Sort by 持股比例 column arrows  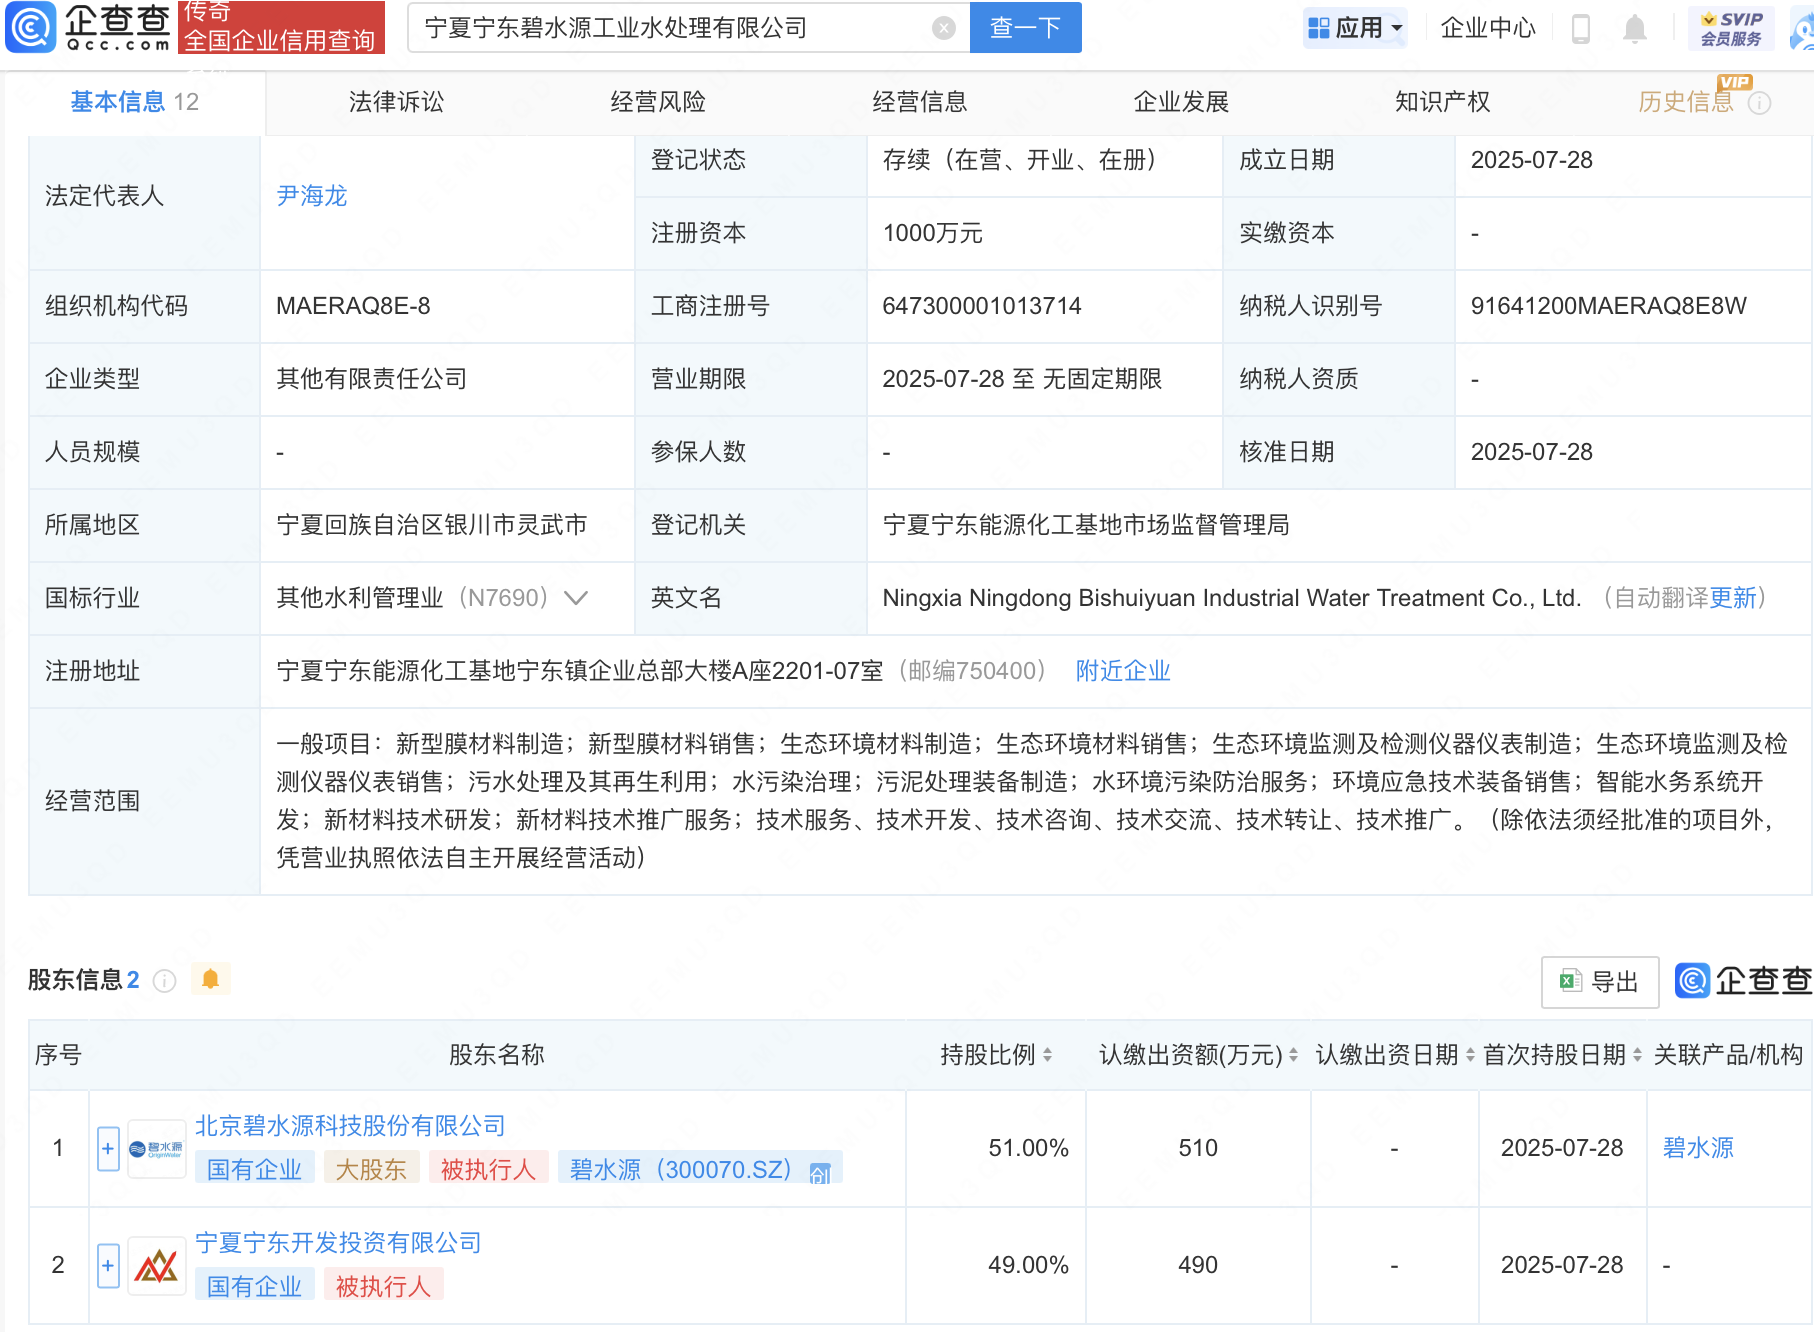1047,1055
